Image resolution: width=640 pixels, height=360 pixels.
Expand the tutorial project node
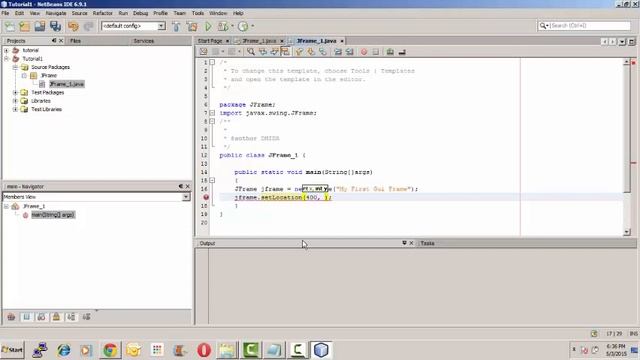point(7,50)
